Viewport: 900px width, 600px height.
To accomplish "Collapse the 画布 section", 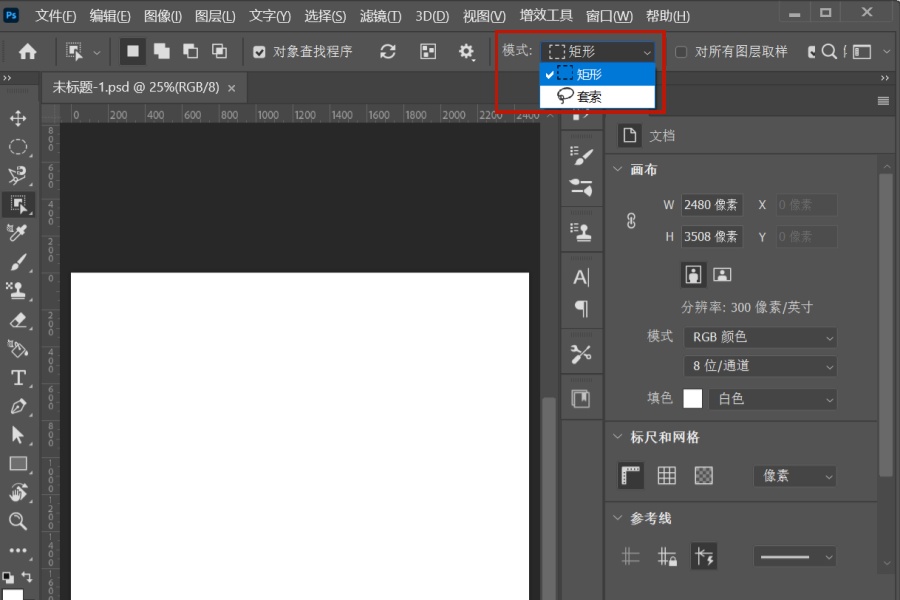I will [x=618, y=169].
